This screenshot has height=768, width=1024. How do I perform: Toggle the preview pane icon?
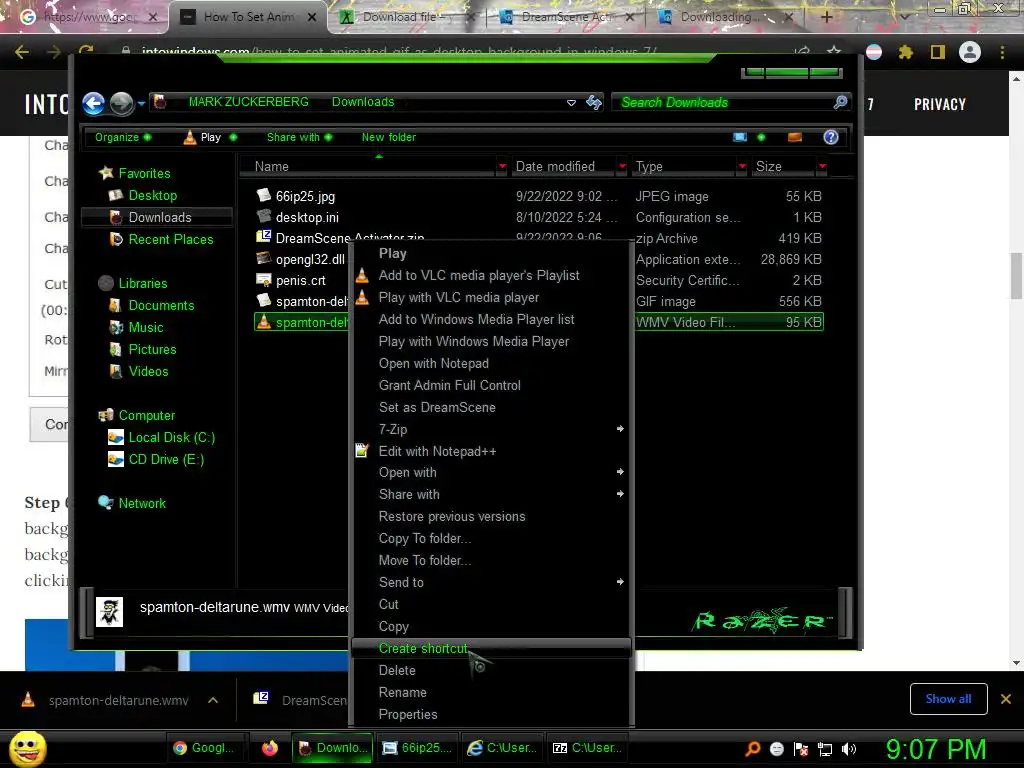795,137
